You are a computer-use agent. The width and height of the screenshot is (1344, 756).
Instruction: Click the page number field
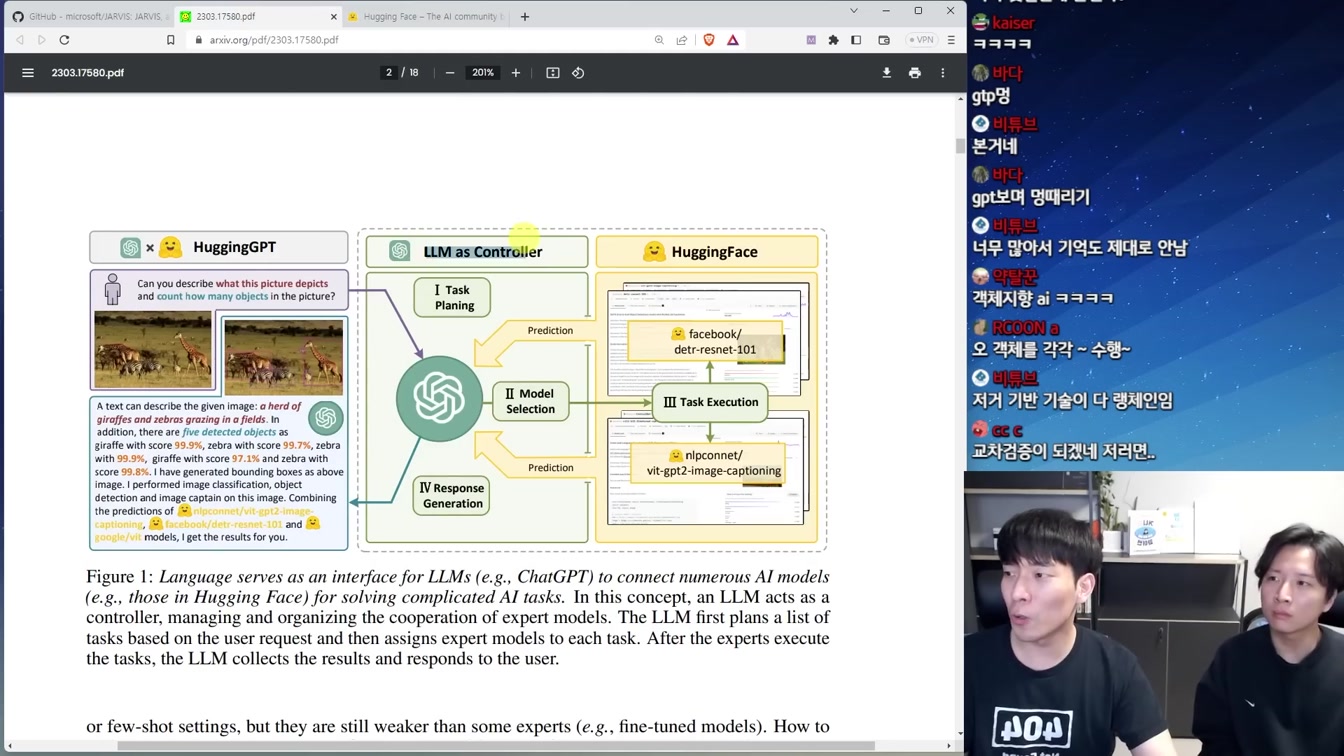tap(389, 73)
